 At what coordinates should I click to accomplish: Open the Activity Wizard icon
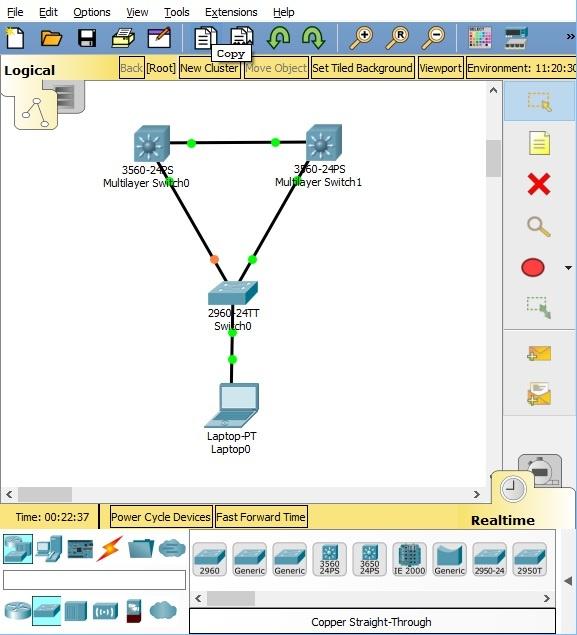(x=159, y=38)
